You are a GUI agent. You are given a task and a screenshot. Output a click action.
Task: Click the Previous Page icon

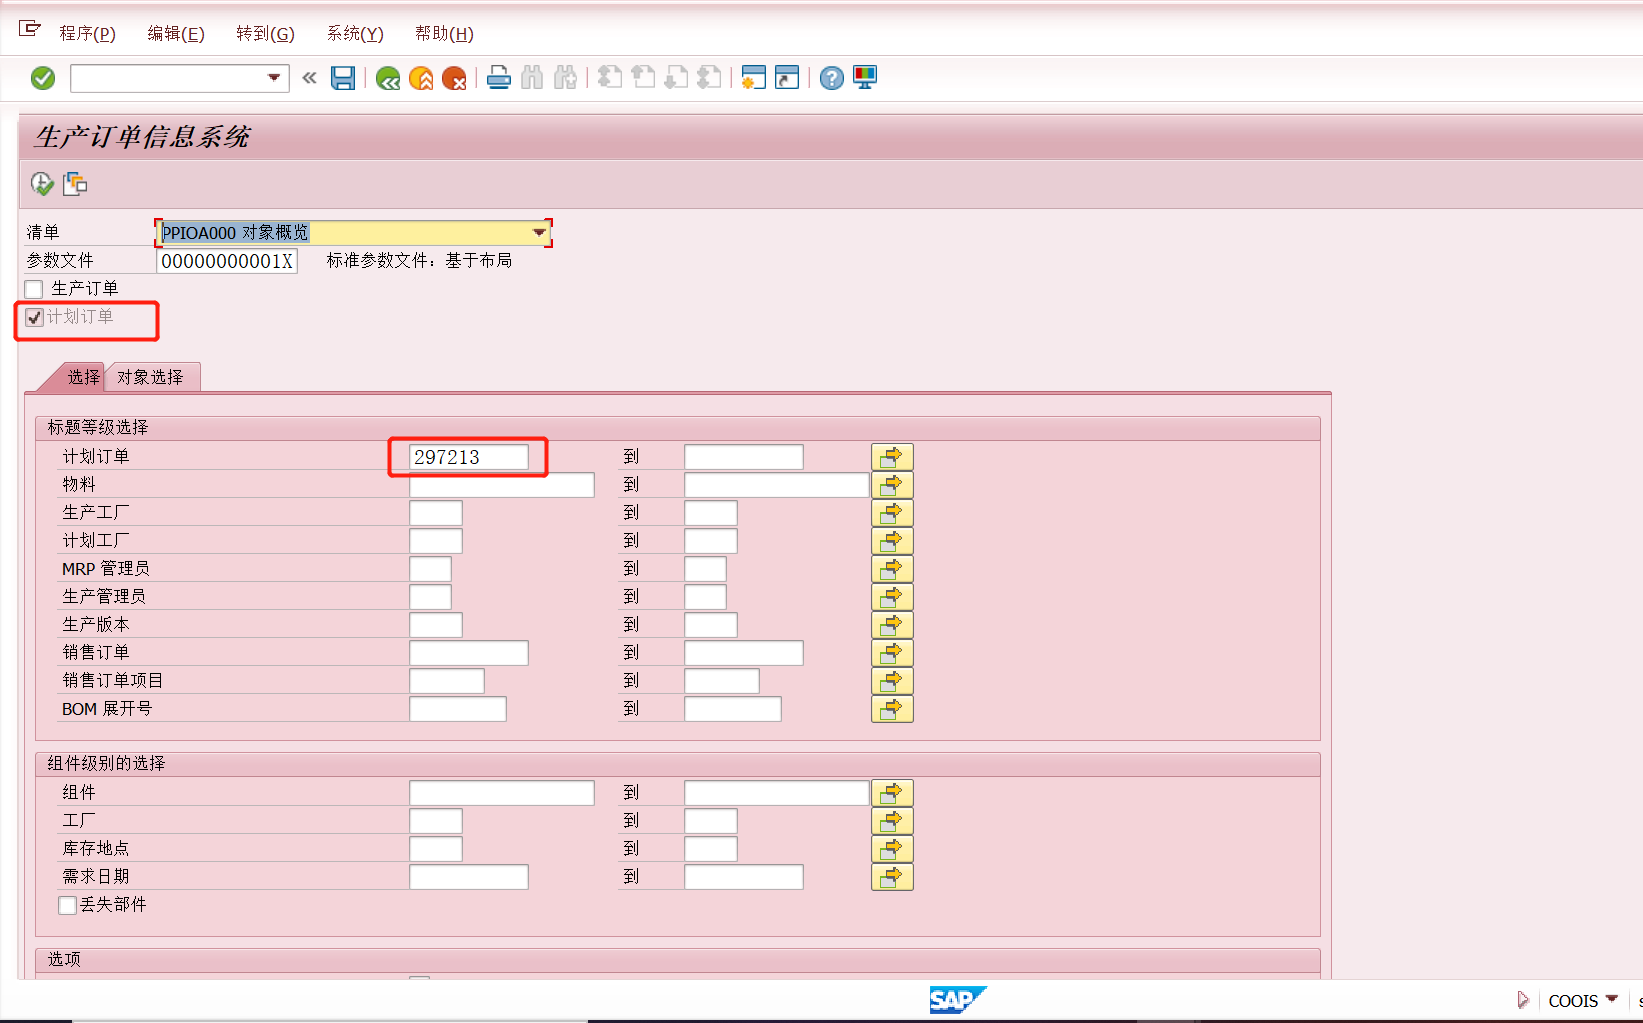click(643, 78)
